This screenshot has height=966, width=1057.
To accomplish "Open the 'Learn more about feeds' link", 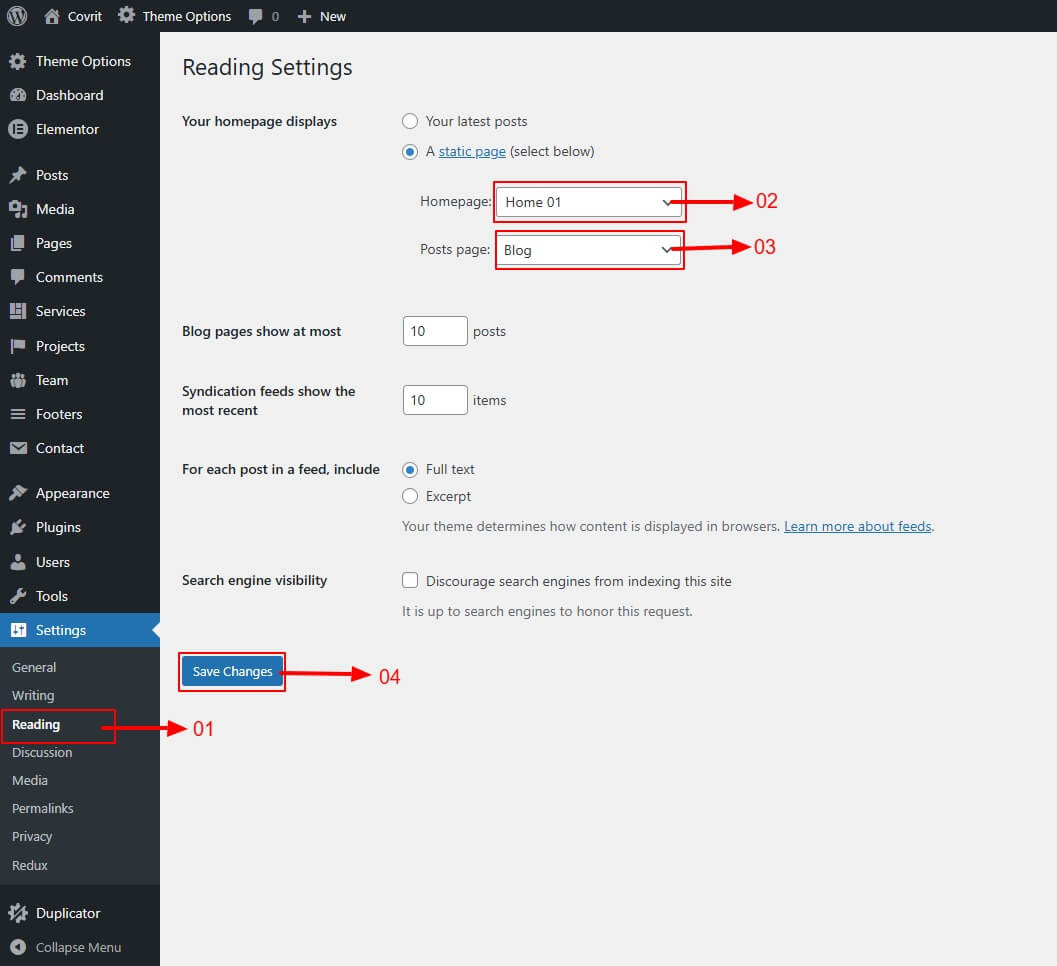I will point(857,526).
